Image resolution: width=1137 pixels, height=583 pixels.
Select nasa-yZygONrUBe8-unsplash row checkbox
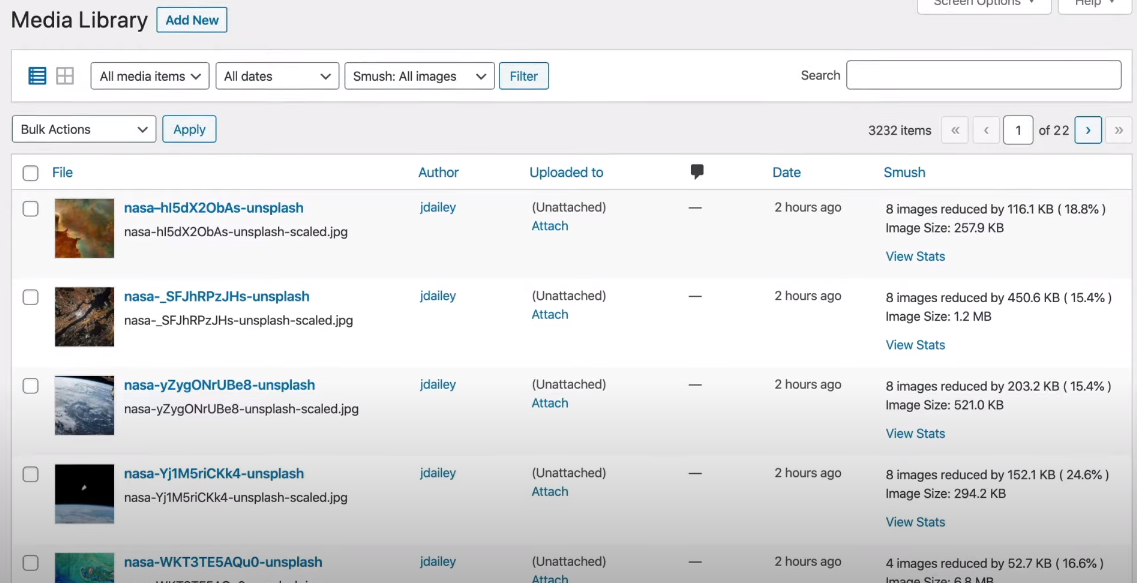pyautogui.click(x=31, y=386)
